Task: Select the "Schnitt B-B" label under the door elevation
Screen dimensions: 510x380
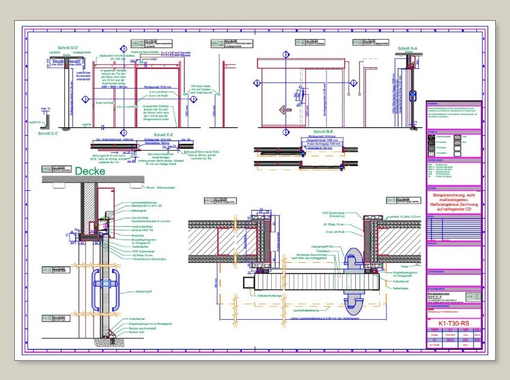Action: [323, 132]
